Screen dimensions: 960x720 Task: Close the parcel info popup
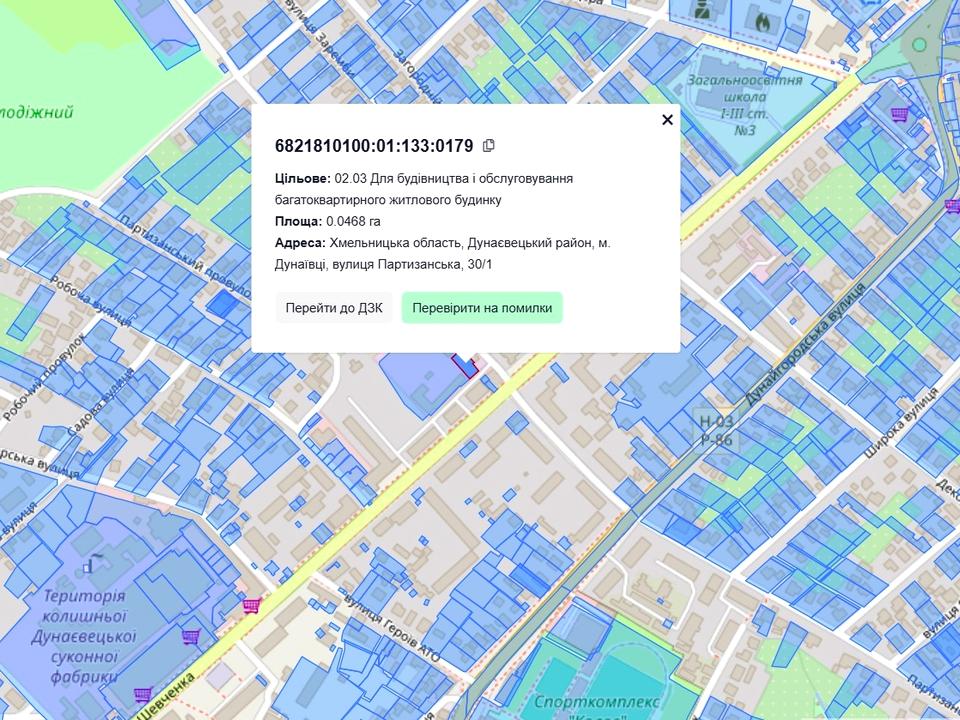click(x=667, y=120)
